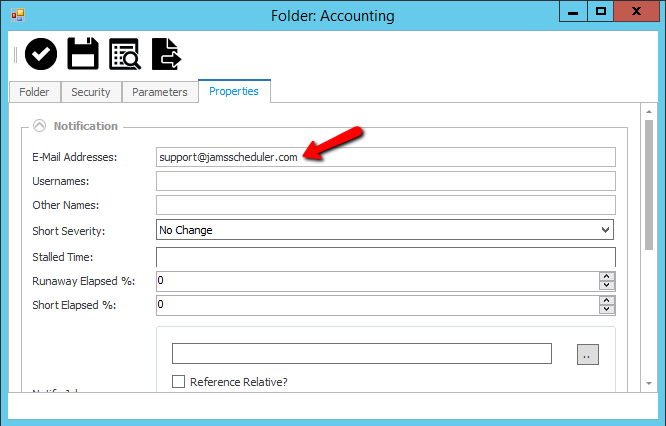666x426 pixels.
Task: Enable the Reference Relative? checkbox
Action: coord(178,381)
